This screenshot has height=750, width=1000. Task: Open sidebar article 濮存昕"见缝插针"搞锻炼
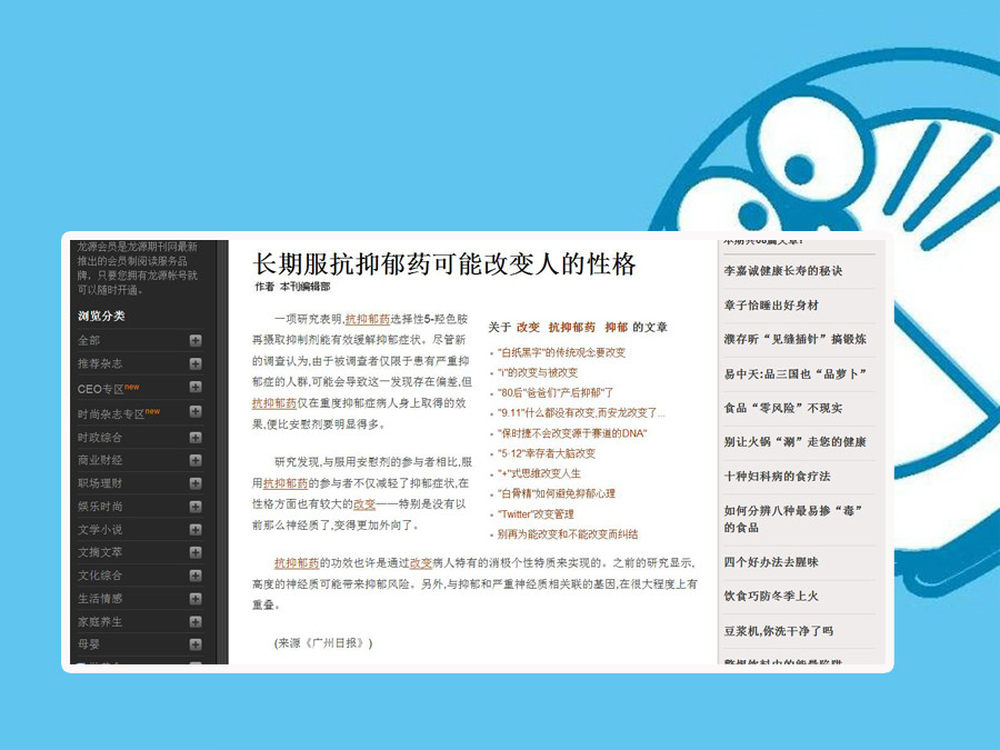tap(795, 339)
